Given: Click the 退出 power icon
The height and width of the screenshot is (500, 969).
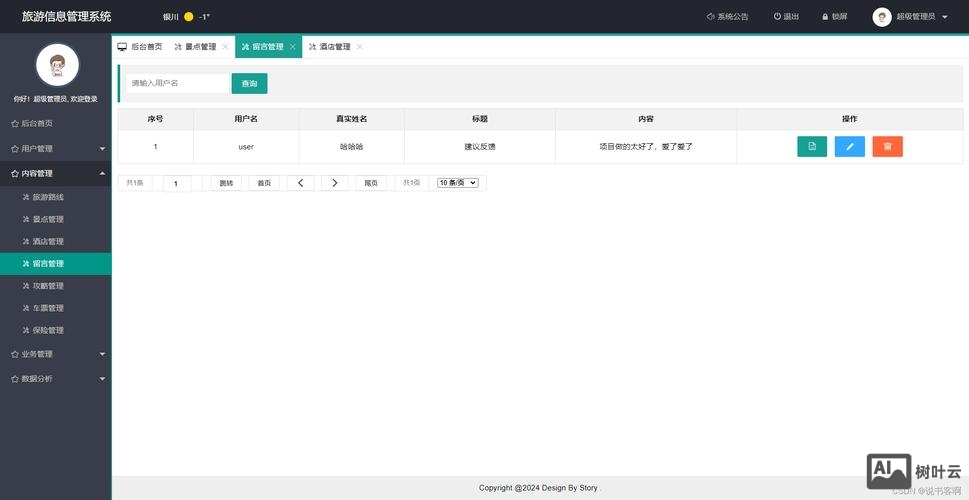Looking at the screenshot, I should (777, 17).
